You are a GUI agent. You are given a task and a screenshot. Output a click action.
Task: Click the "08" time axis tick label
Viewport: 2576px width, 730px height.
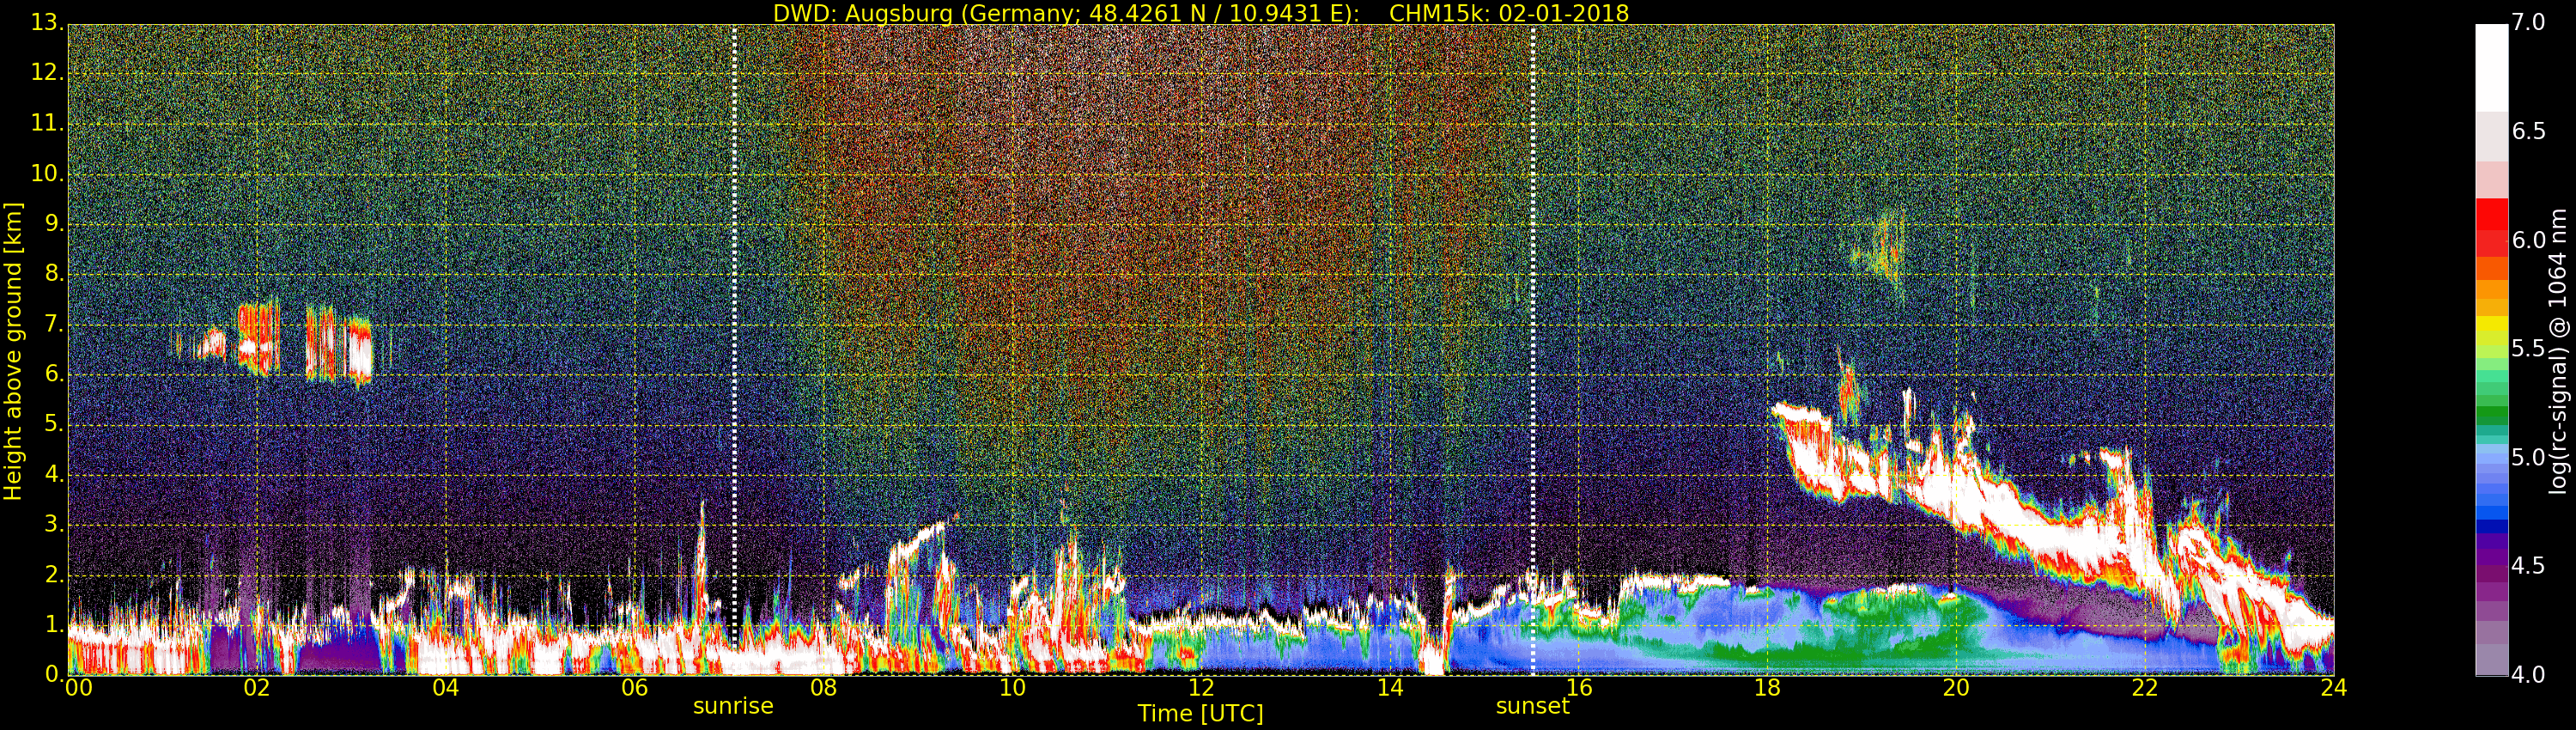click(x=823, y=687)
